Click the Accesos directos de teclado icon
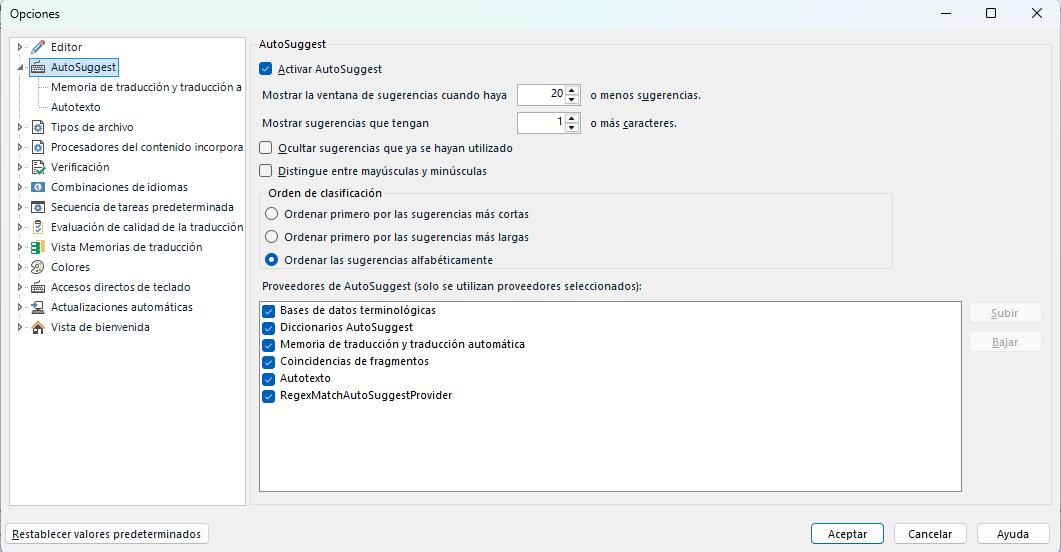The image size is (1061, 552). [x=38, y=288]
